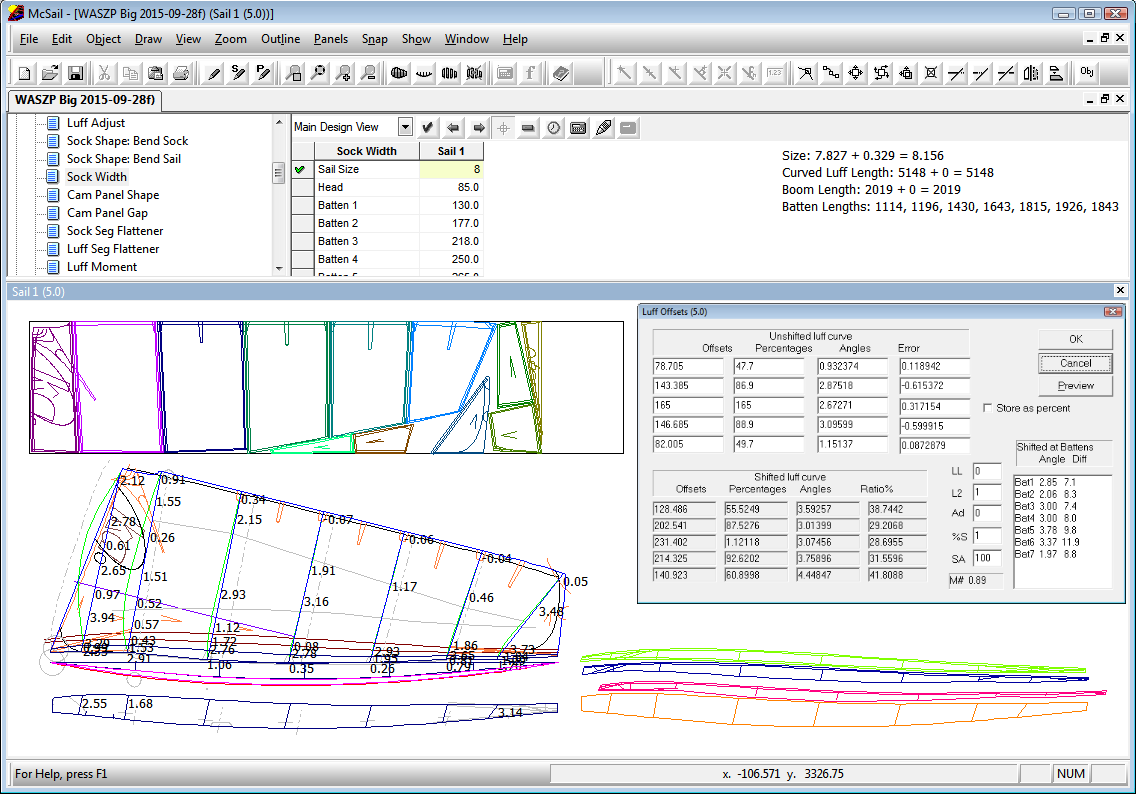Click the SA input field showing 100
The image size is (1136, 795).
click(987, 559)
